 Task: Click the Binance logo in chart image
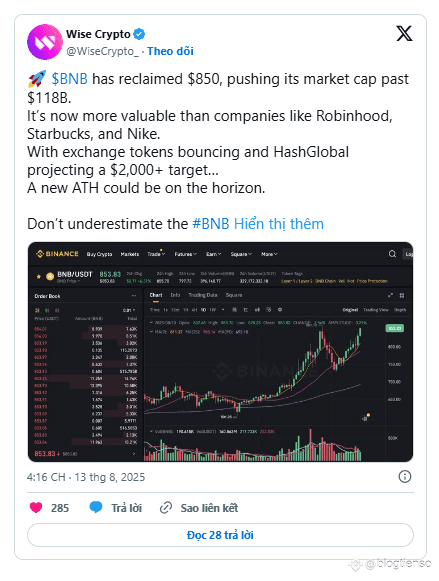(x=57, y=254)
